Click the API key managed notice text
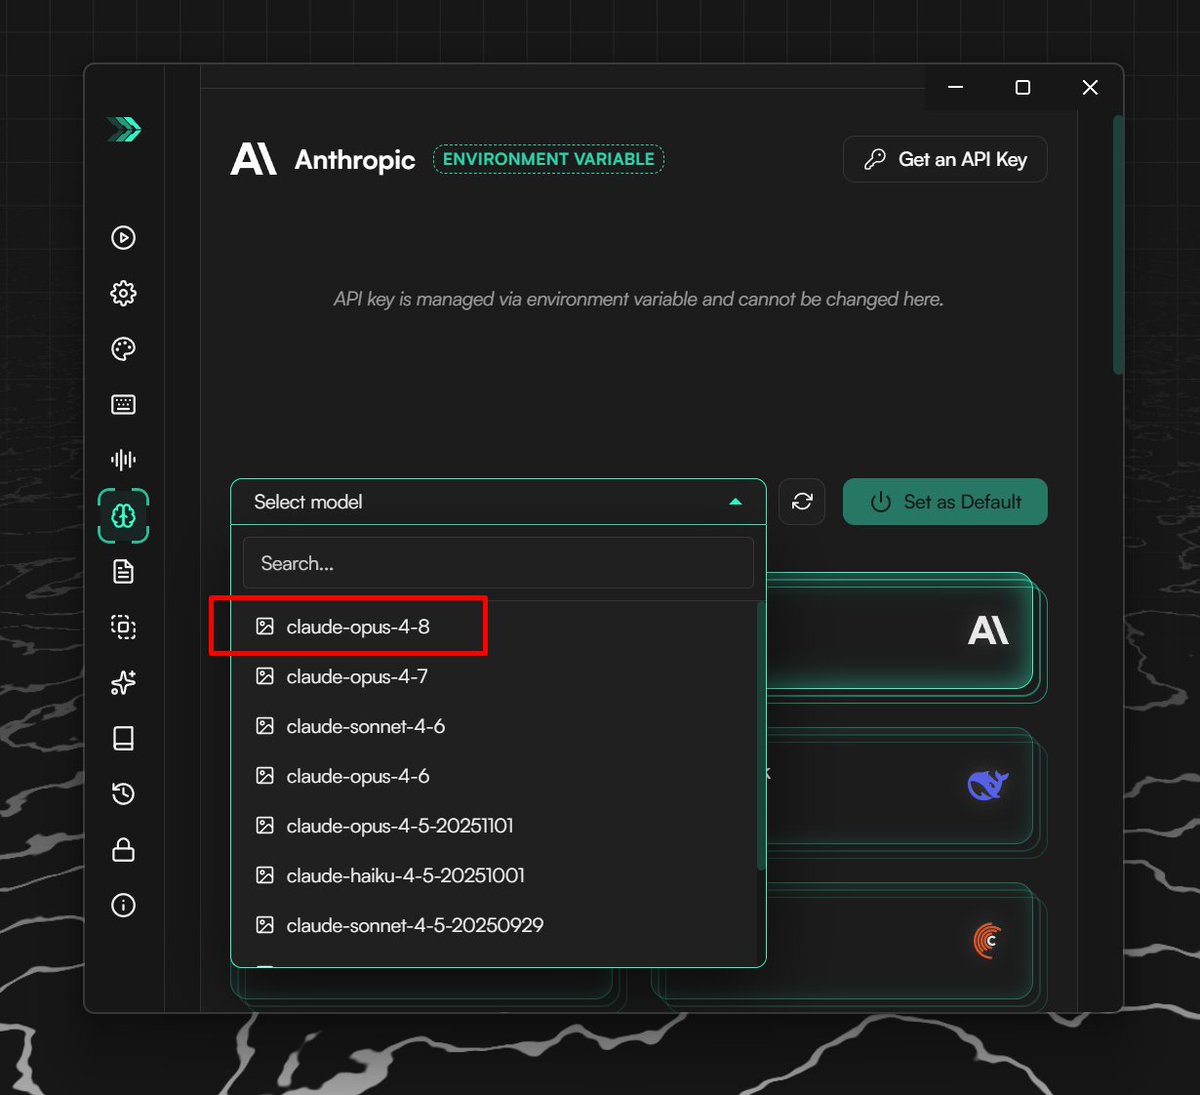 tap(638, 299)
